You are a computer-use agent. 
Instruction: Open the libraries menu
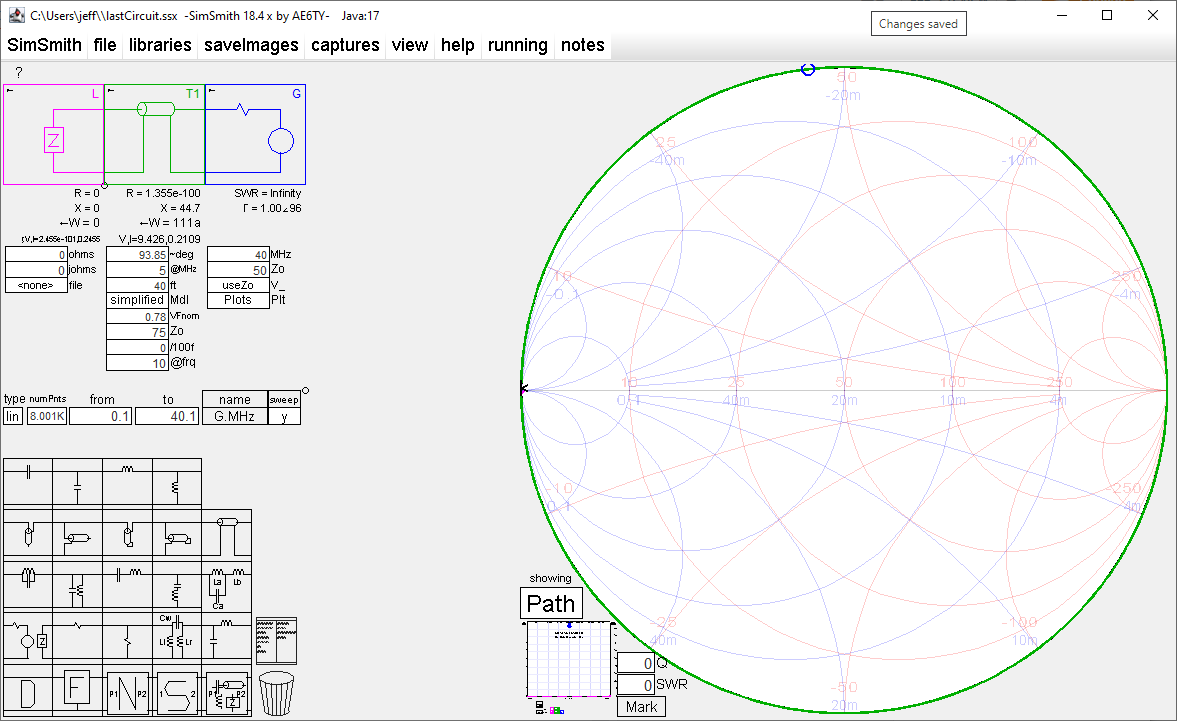(x=160, y=45)
